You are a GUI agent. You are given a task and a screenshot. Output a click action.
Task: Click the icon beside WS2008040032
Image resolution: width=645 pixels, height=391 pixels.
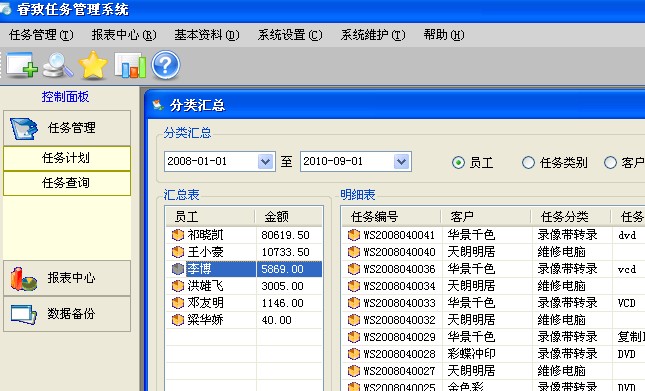coord(354,320)
